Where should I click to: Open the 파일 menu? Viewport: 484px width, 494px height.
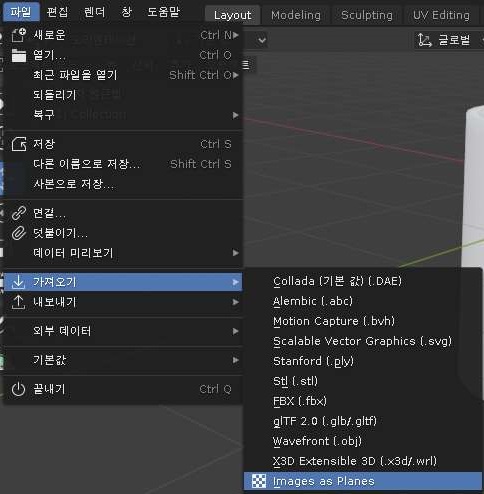point(21,12)
